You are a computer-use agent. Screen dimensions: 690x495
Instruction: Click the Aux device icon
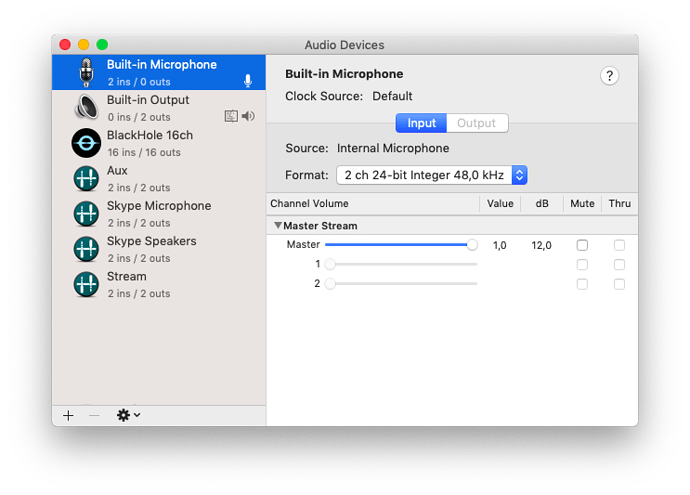coord(86,179)
